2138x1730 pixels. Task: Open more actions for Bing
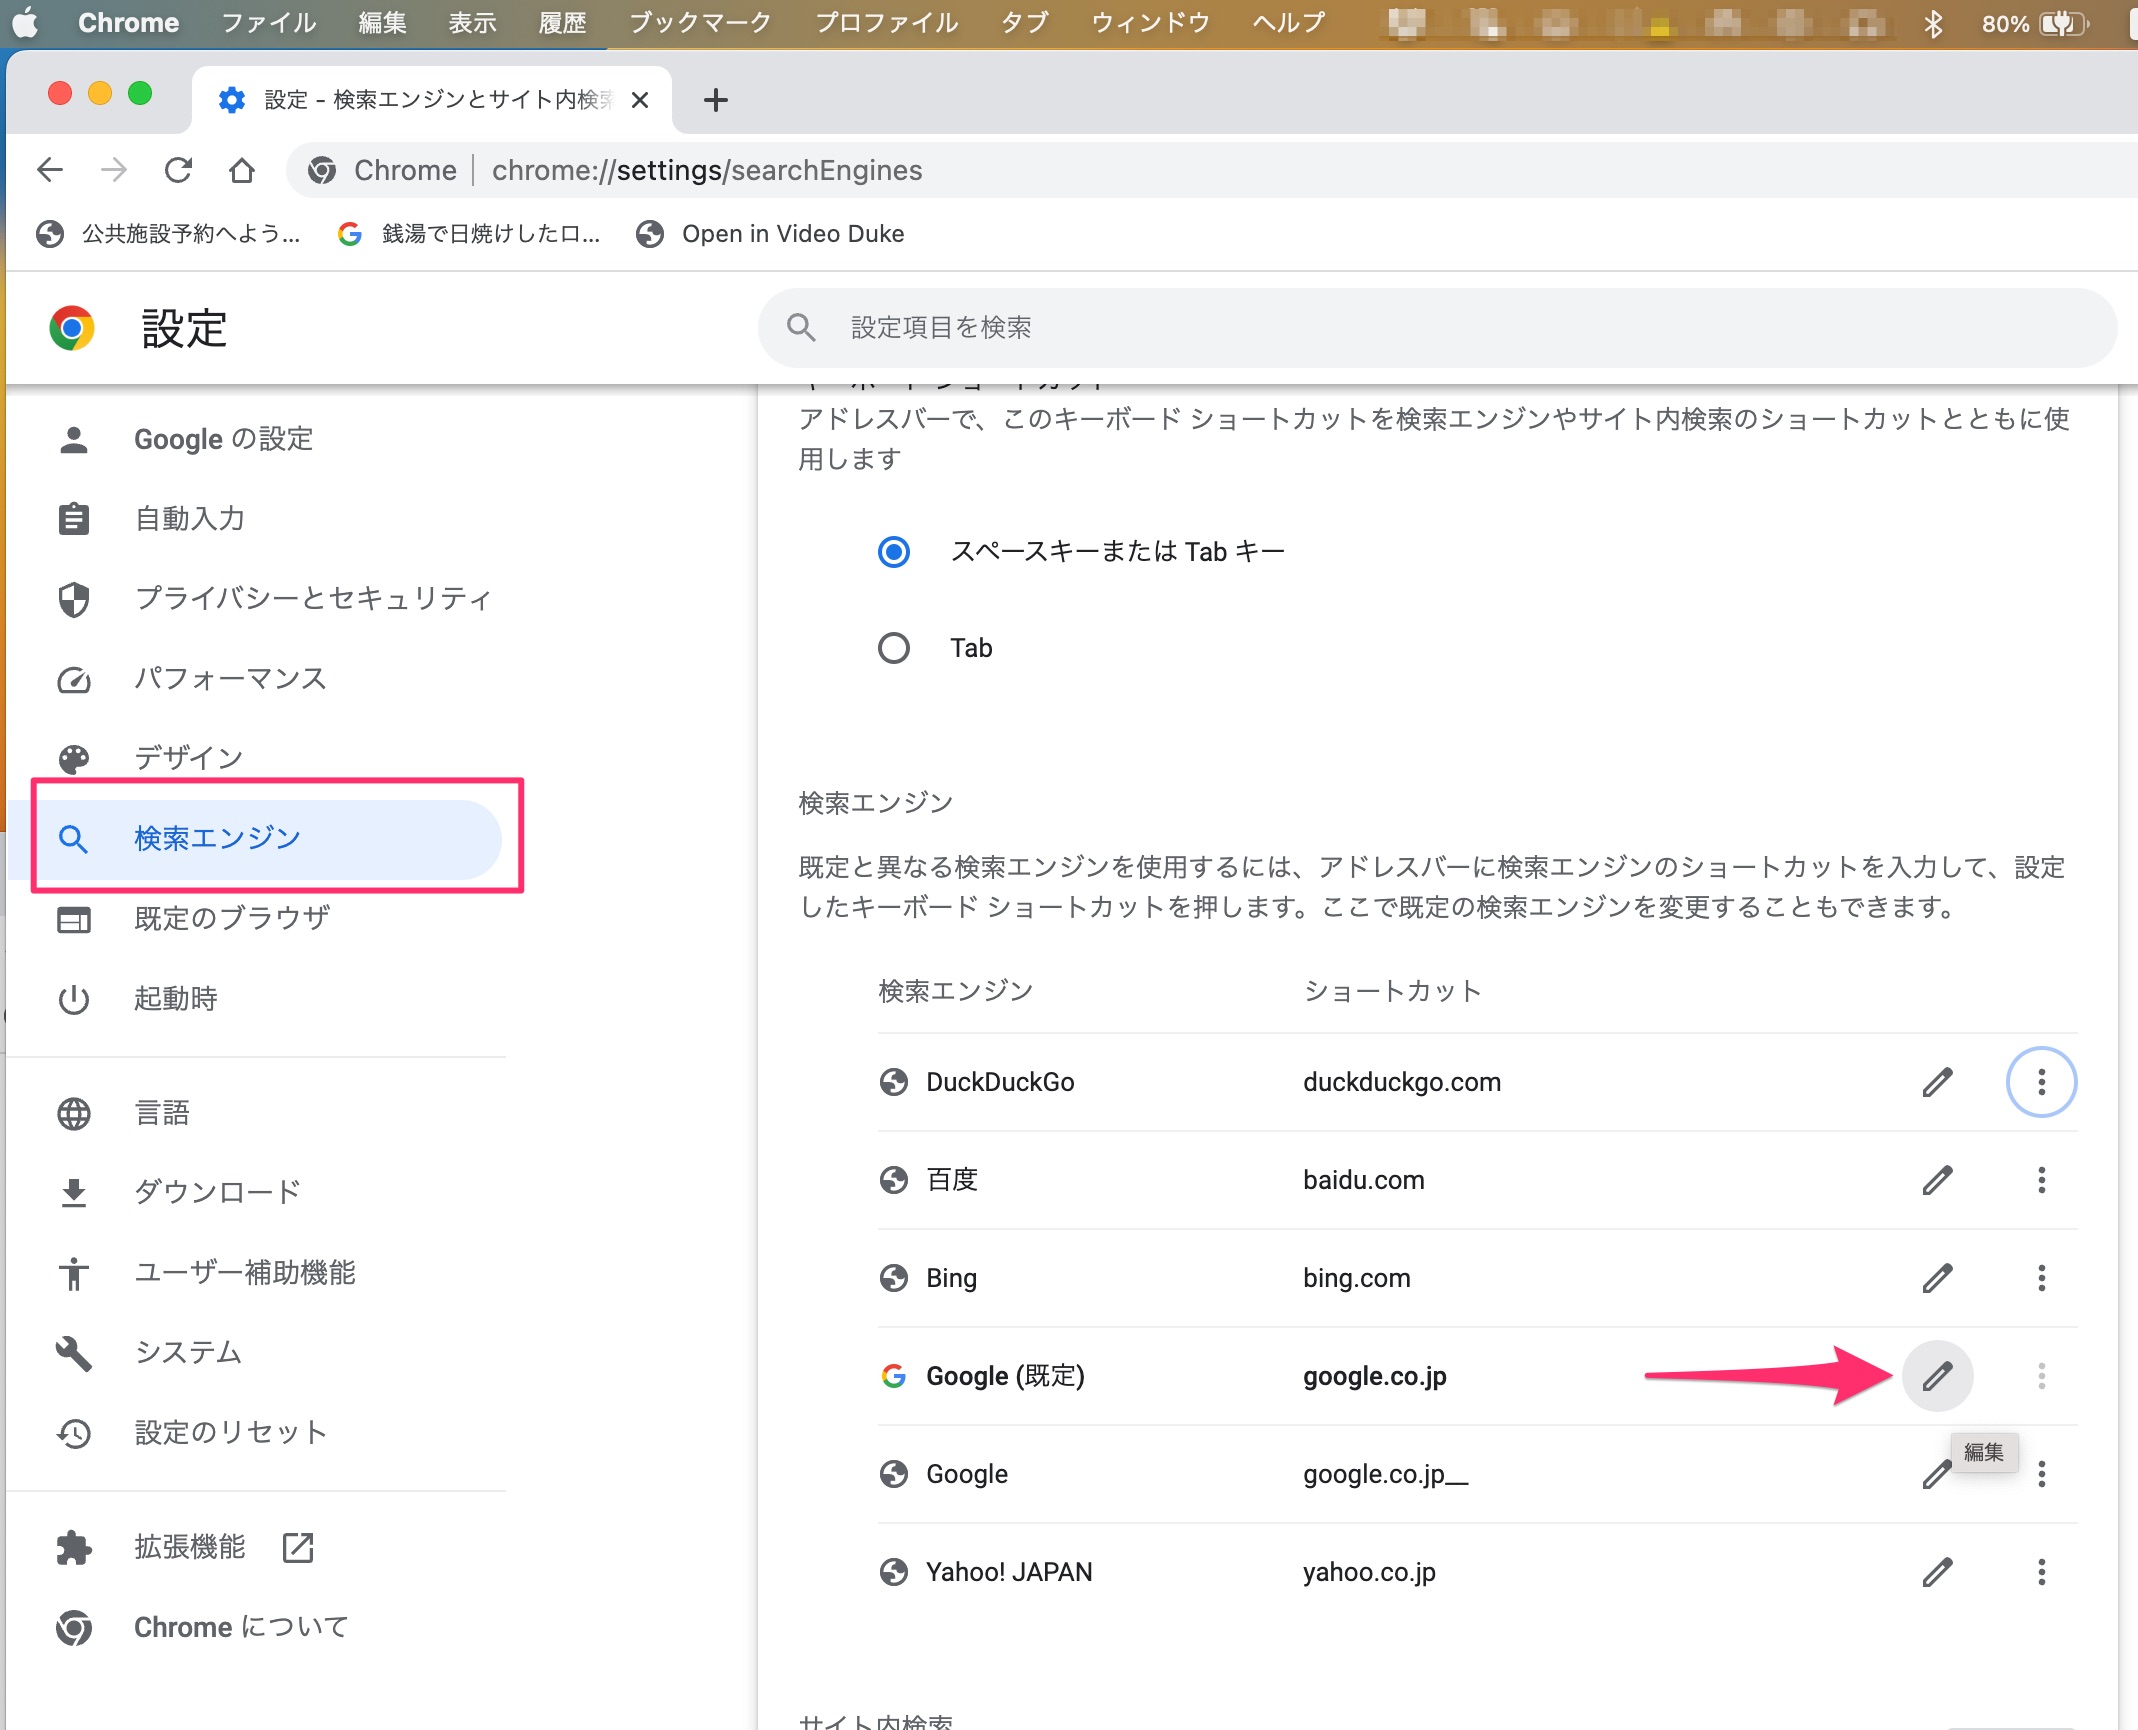[x=2041, y=1278]
